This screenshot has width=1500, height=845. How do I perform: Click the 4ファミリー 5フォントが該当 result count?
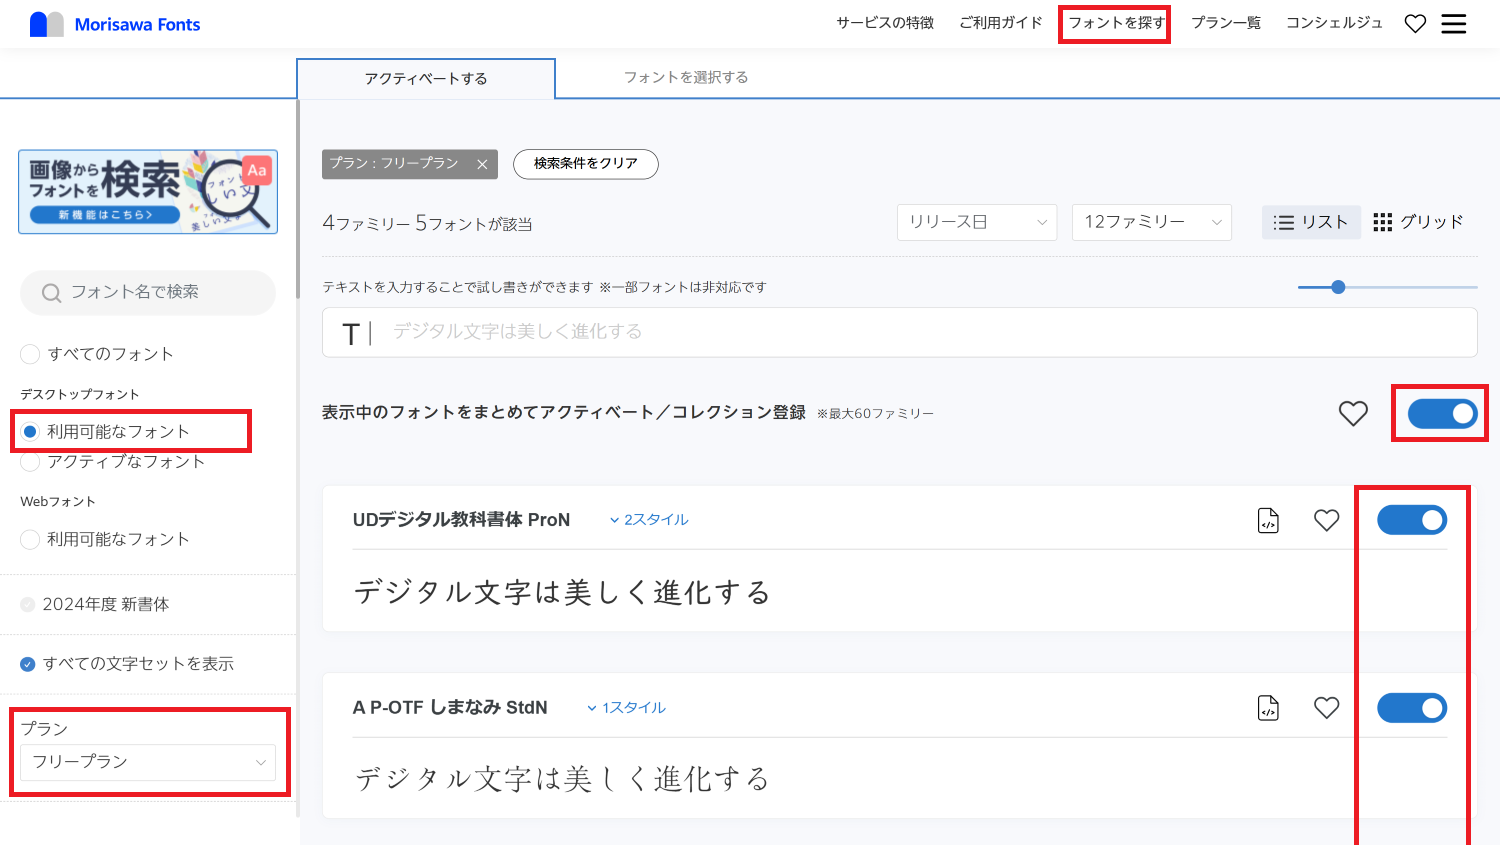(x=427, y=224)
